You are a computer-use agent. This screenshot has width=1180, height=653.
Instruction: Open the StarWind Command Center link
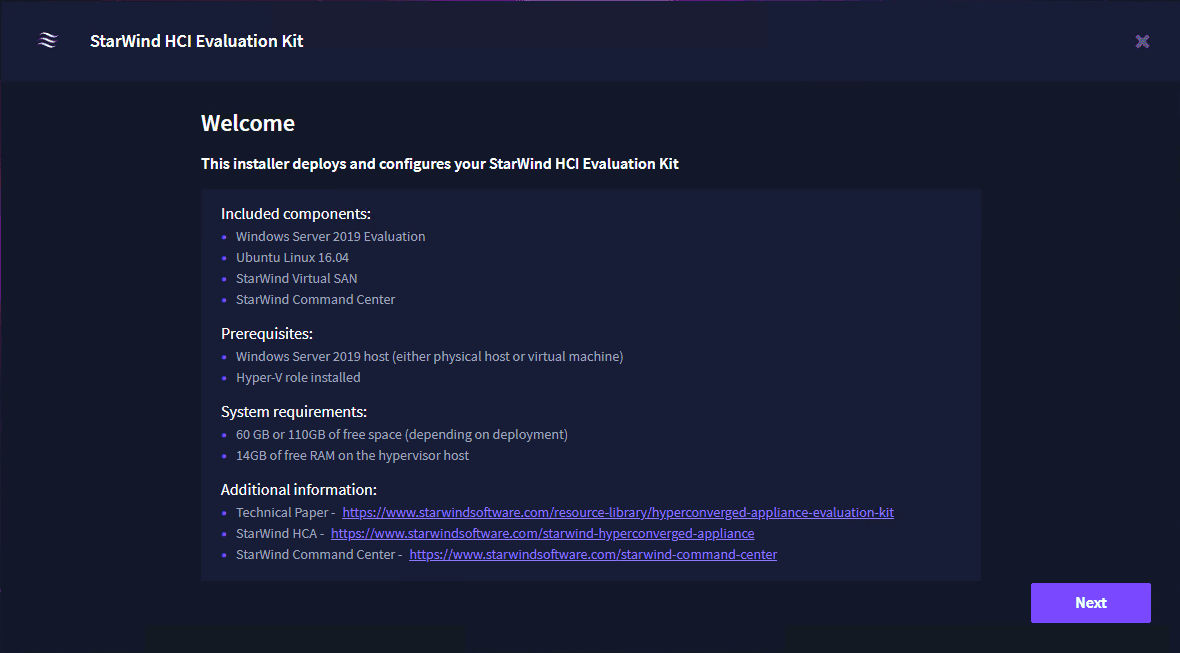click(593, 554)
